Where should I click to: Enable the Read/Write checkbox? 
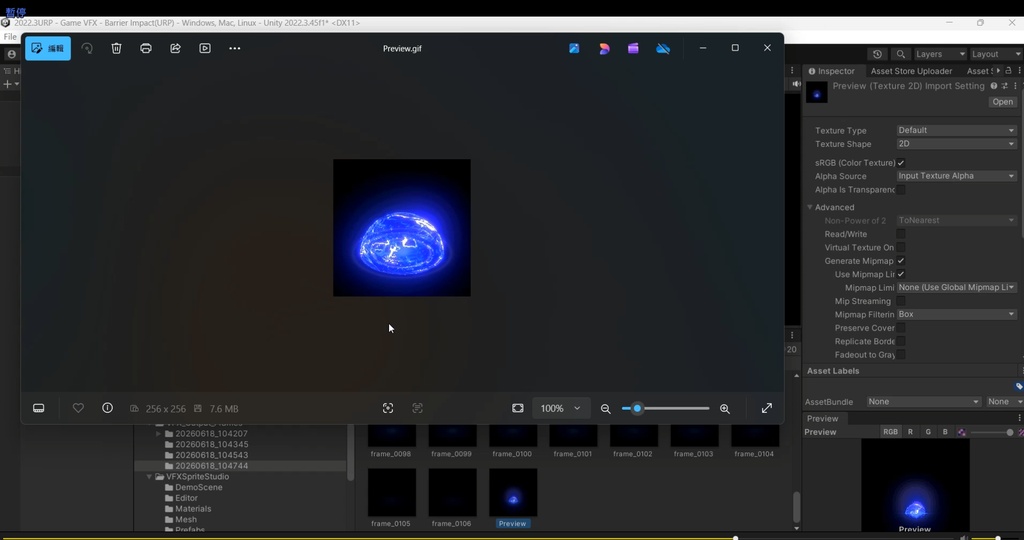(x=901, y=234)
